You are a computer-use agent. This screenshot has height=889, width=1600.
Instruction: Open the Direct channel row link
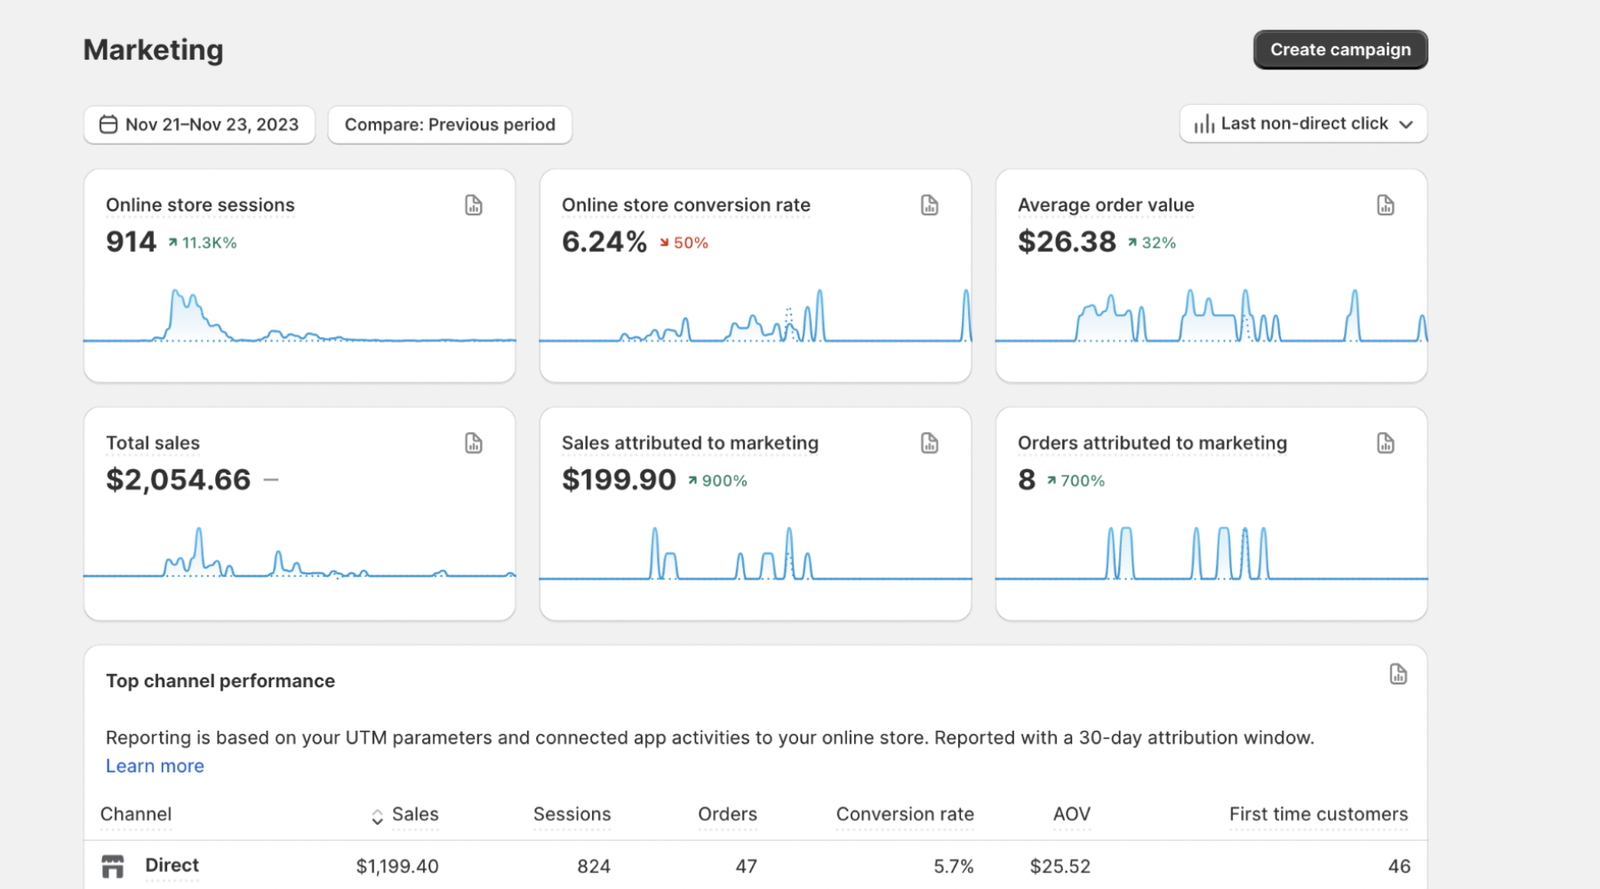[172, 865]
